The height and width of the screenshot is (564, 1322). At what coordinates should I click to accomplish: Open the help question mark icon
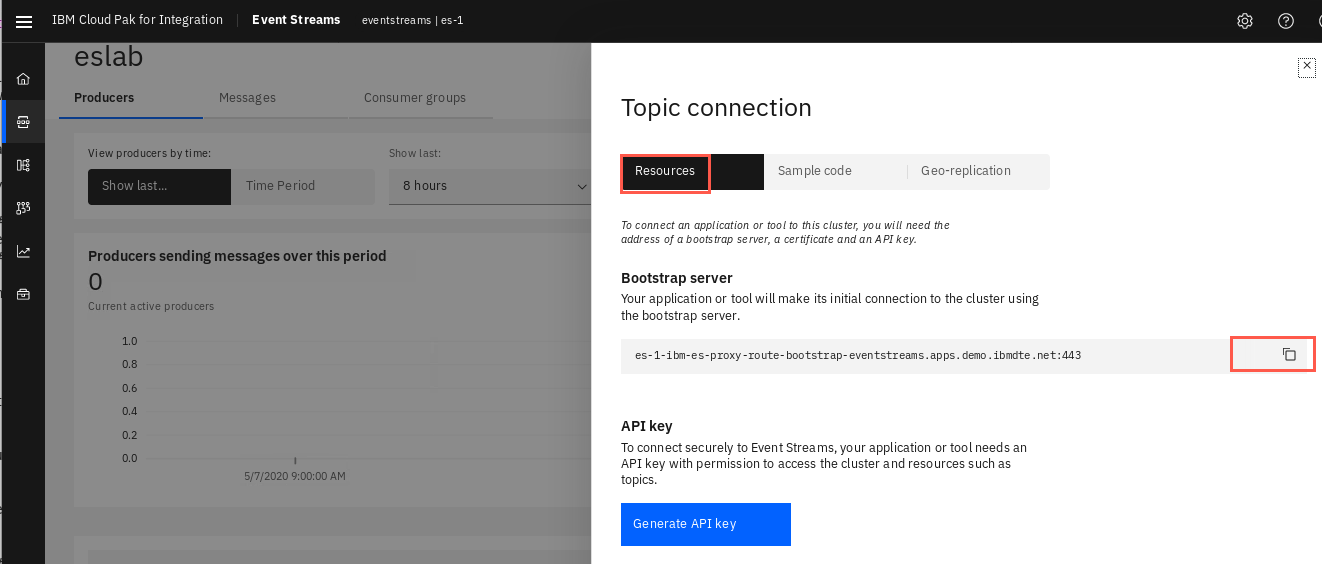click(1286, 21)
